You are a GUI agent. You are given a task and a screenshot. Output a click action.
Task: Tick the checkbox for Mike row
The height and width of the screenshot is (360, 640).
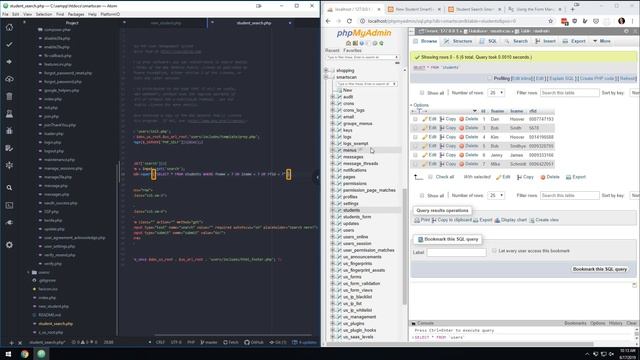[x=415, y=164]
